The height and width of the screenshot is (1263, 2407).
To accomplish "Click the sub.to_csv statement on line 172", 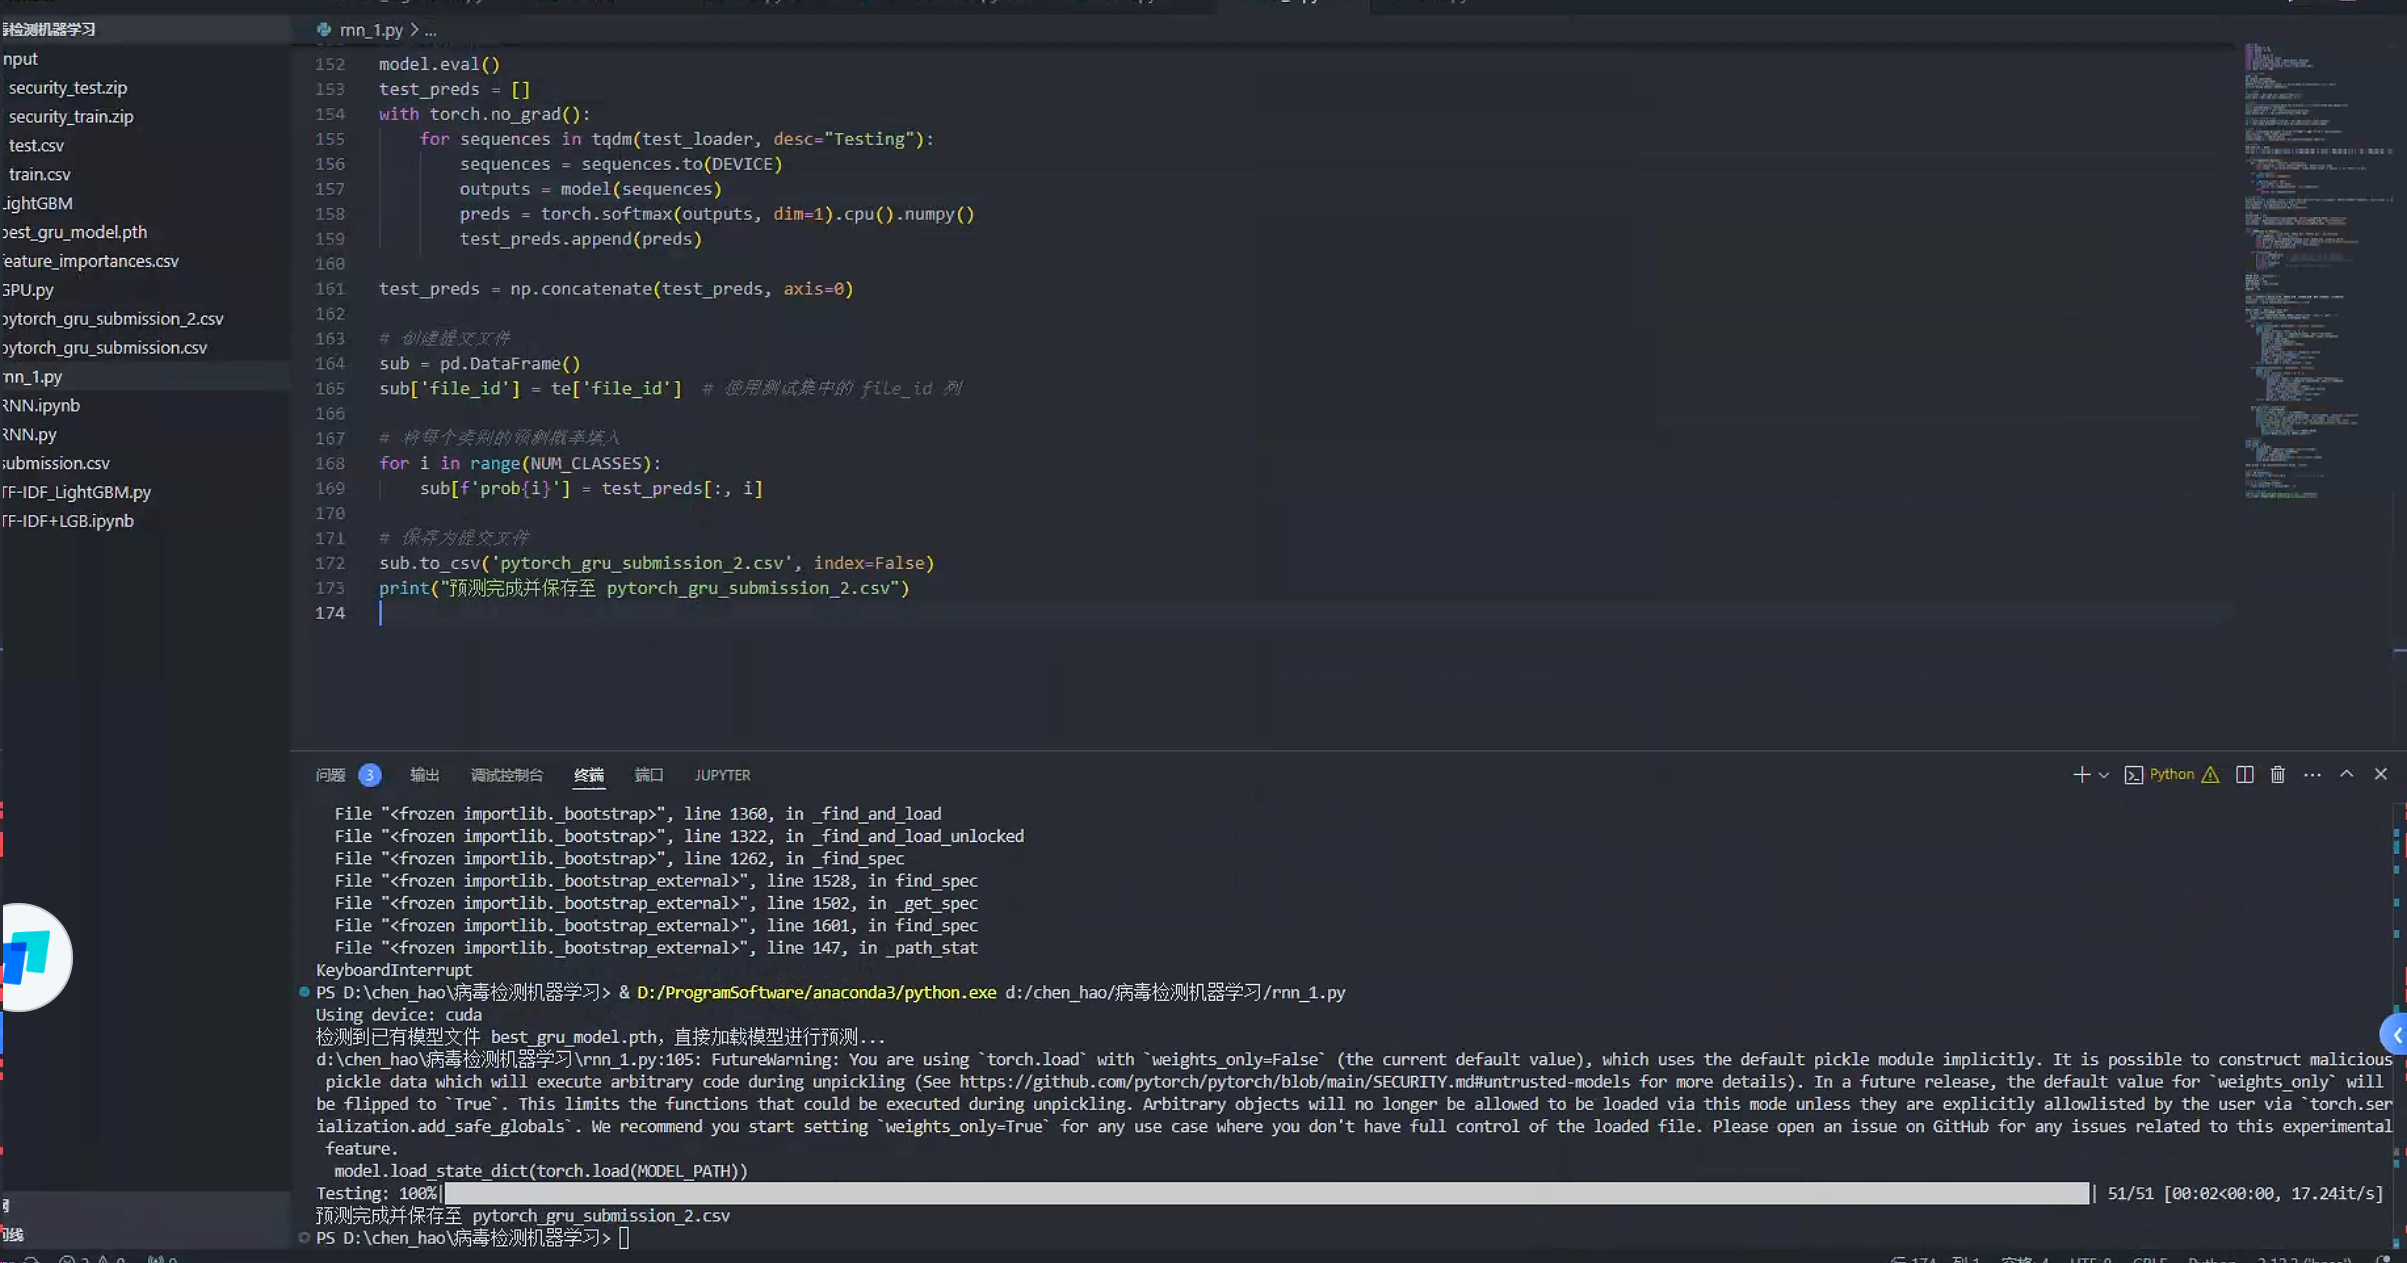I will click(x=656, y=563).
